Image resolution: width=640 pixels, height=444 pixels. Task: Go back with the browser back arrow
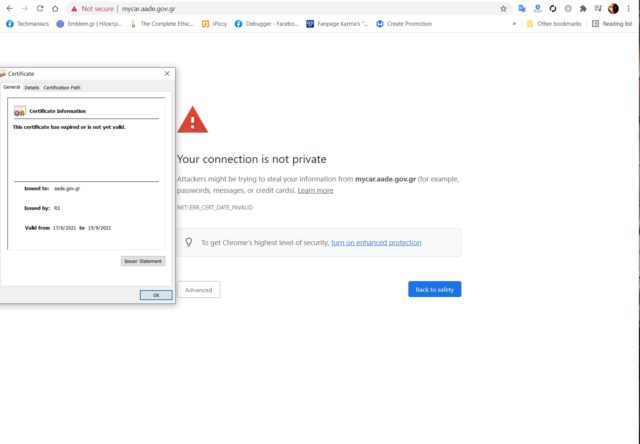9,9
